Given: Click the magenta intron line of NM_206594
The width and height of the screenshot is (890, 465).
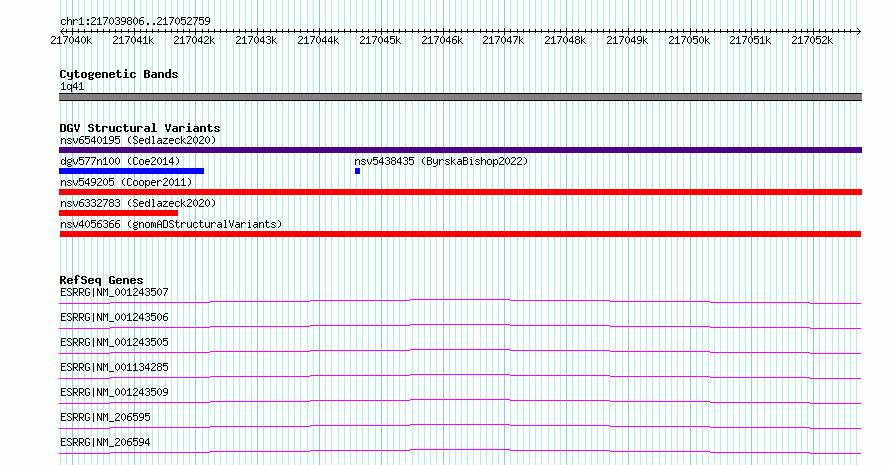Looking at the screenshot, I should [x=460, y=449].
